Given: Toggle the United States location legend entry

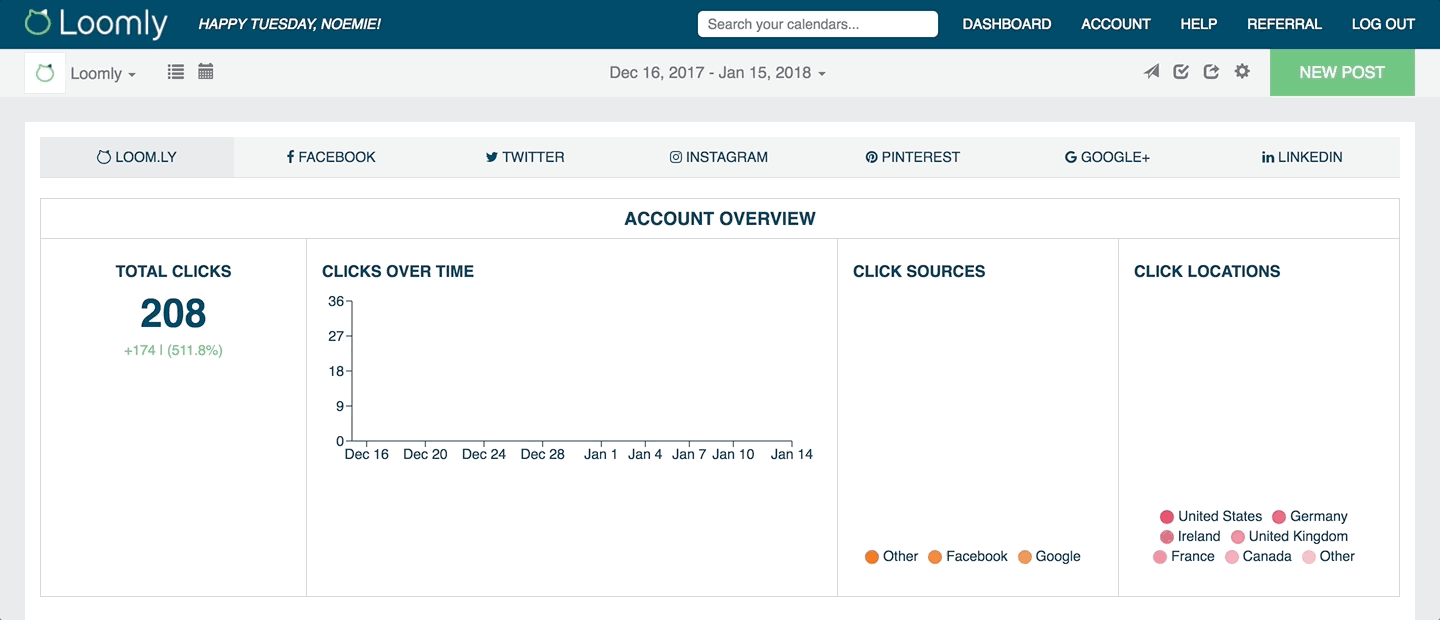Looking at the screenshot, I should [x=1211, y=516].
